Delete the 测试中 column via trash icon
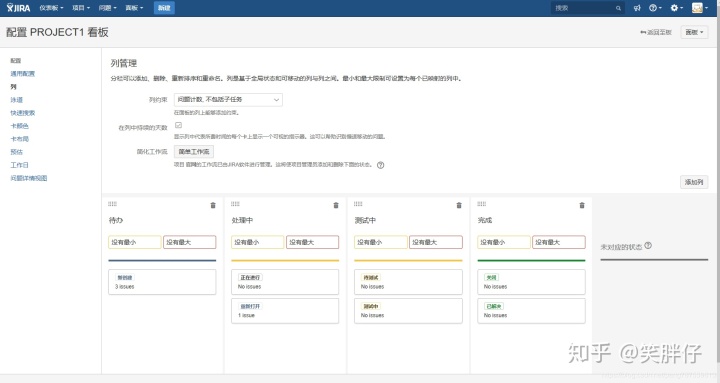Image resolution: width=720 pixels, height=383 pixels. coord(459,205)
